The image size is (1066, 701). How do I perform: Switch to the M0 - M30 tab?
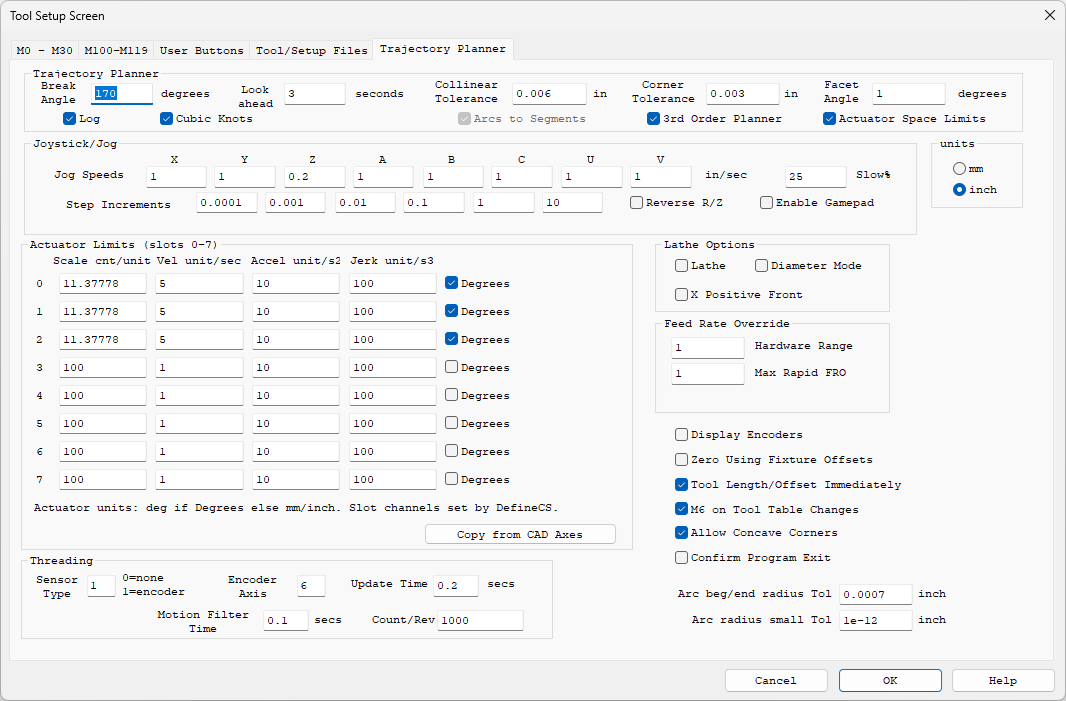[44, 50]
